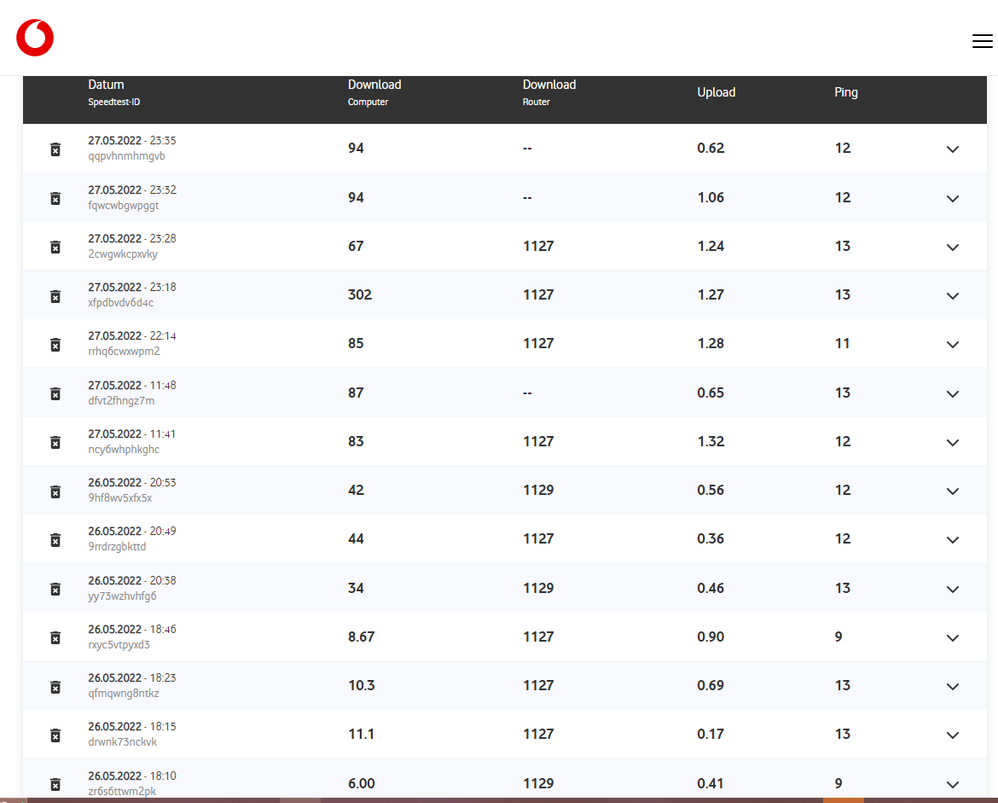Delete speedtest dfvt2fhngz7m
Viewport: 998px width, 803px height.
point(56,393)
